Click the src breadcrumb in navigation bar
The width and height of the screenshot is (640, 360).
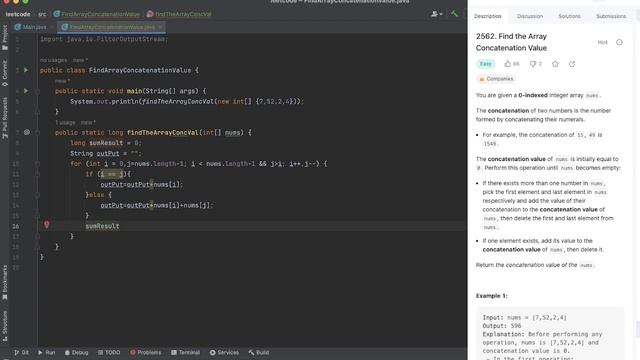point(42,14)
